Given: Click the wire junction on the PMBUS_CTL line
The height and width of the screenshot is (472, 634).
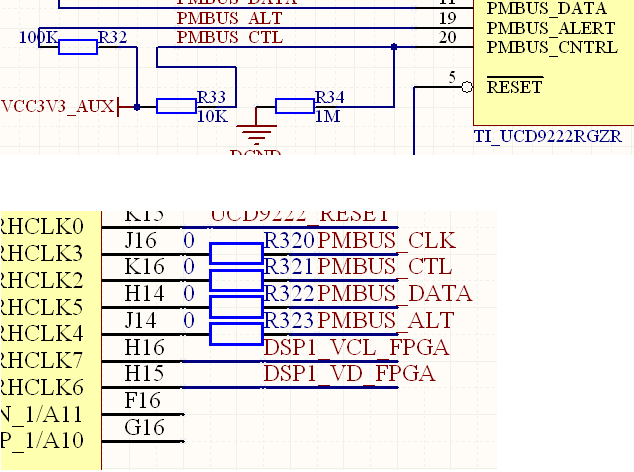Looking at the screenshot, I should pyautogui.click(x=394, y=47).
